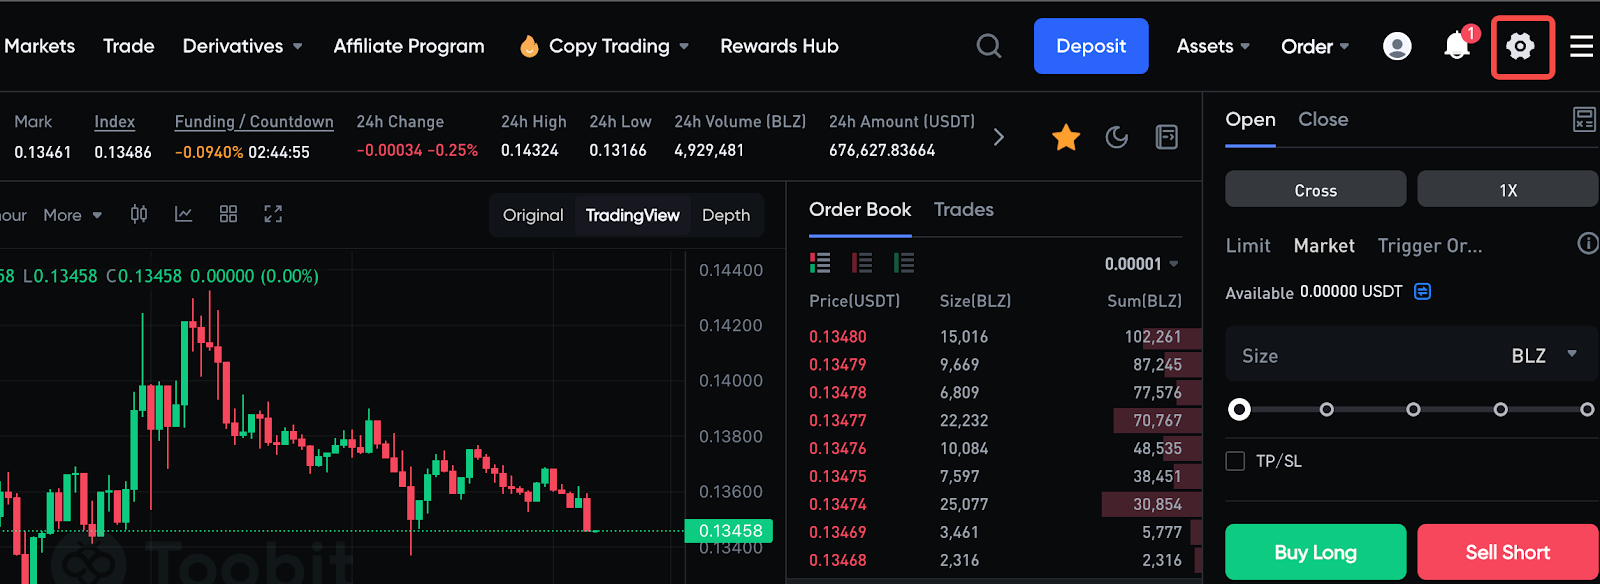Toggle the favorite star icon
This screenshot has height=584, width=1600.
tap(1066, 137)
